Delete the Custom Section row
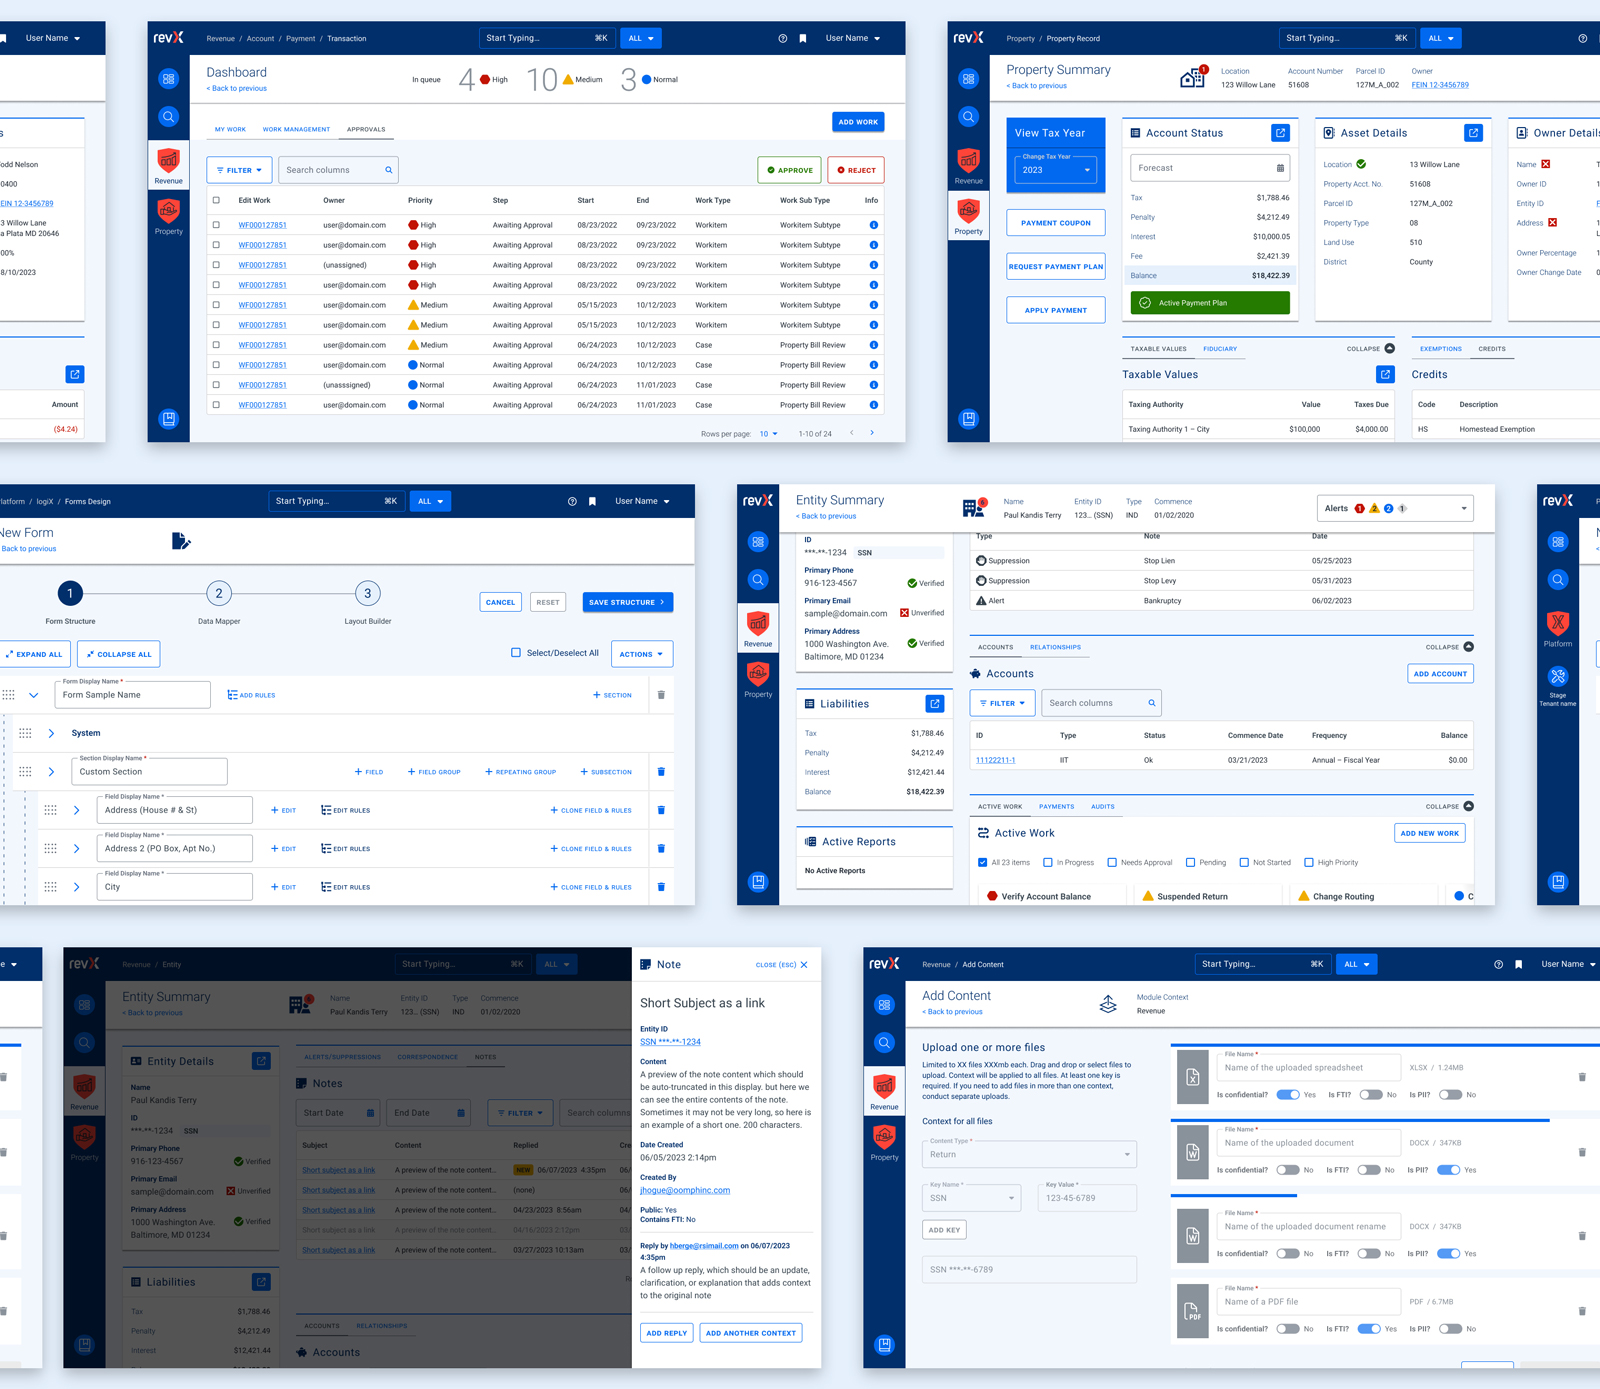Viewport: 1600px width, 1389px height. (x=661, y=772)
